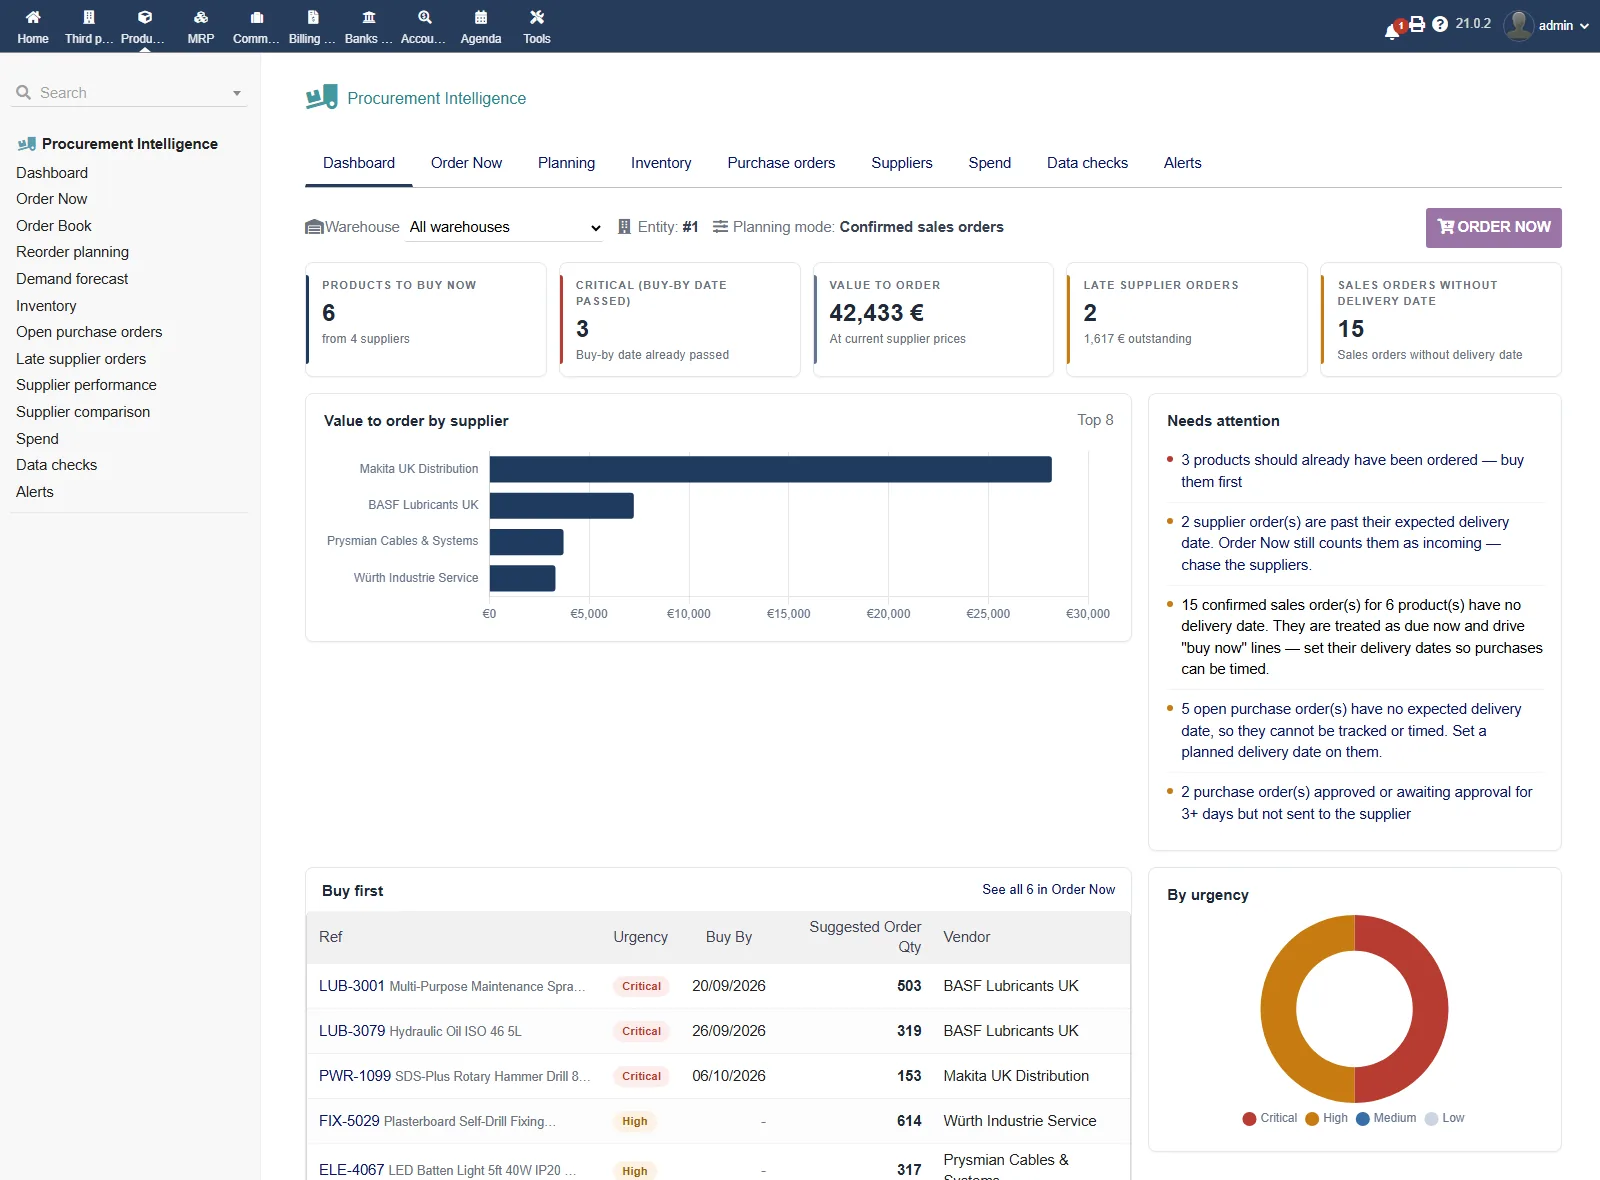Click the Critical legend color dot
The width and height of the screenshot is (1600, 1180).
point(1249,1119)
